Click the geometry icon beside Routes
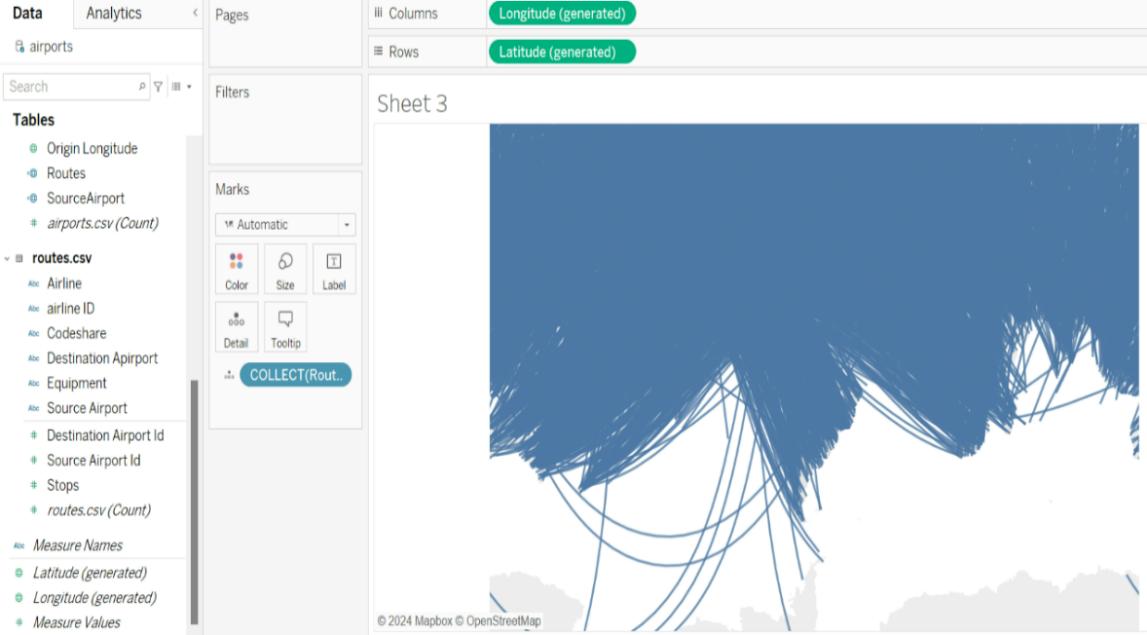 (x=33, y=173)
